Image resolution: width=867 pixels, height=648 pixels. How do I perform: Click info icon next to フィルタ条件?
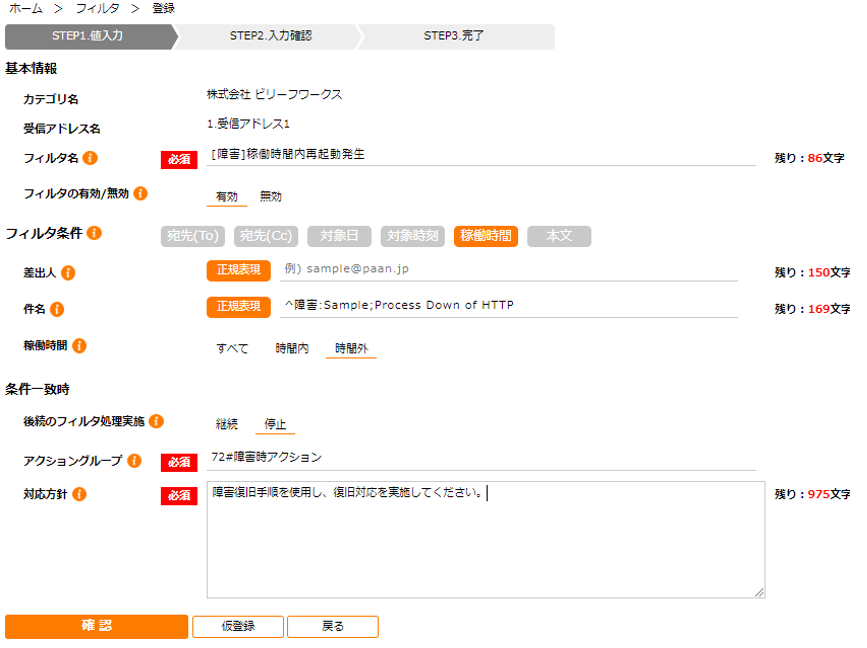coord(95,233)
